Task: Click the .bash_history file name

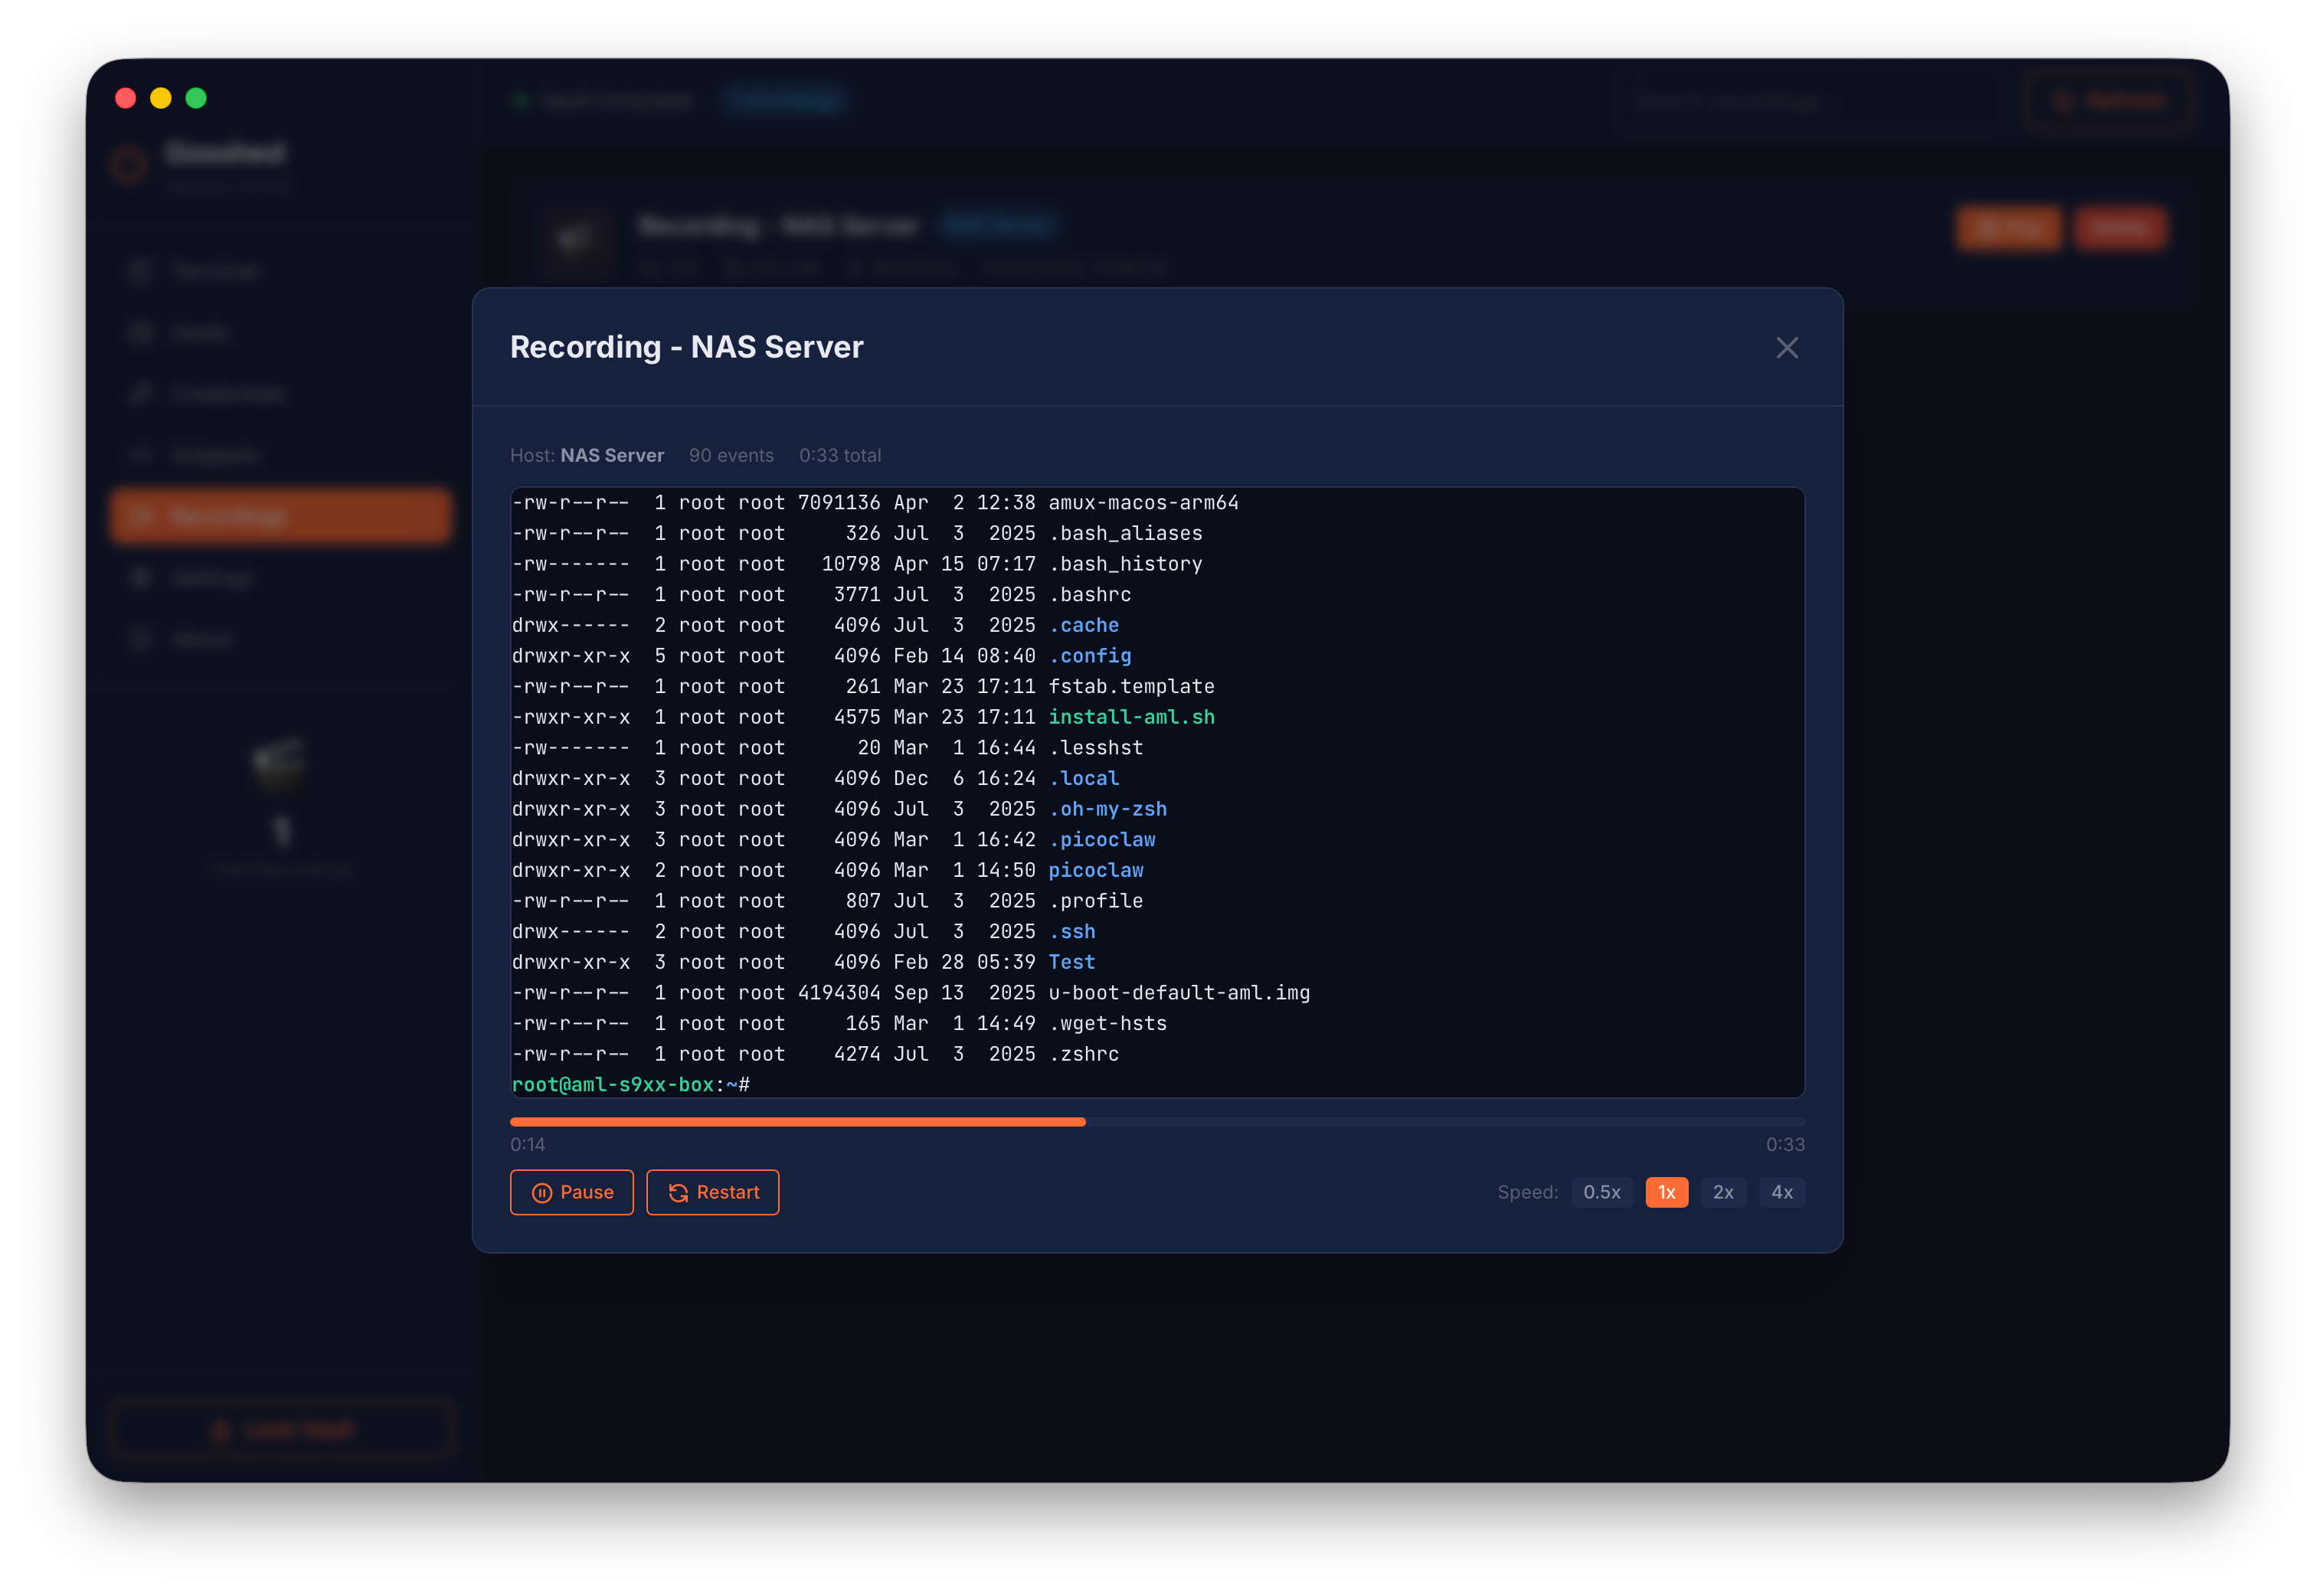Action: pos(1125,564)
